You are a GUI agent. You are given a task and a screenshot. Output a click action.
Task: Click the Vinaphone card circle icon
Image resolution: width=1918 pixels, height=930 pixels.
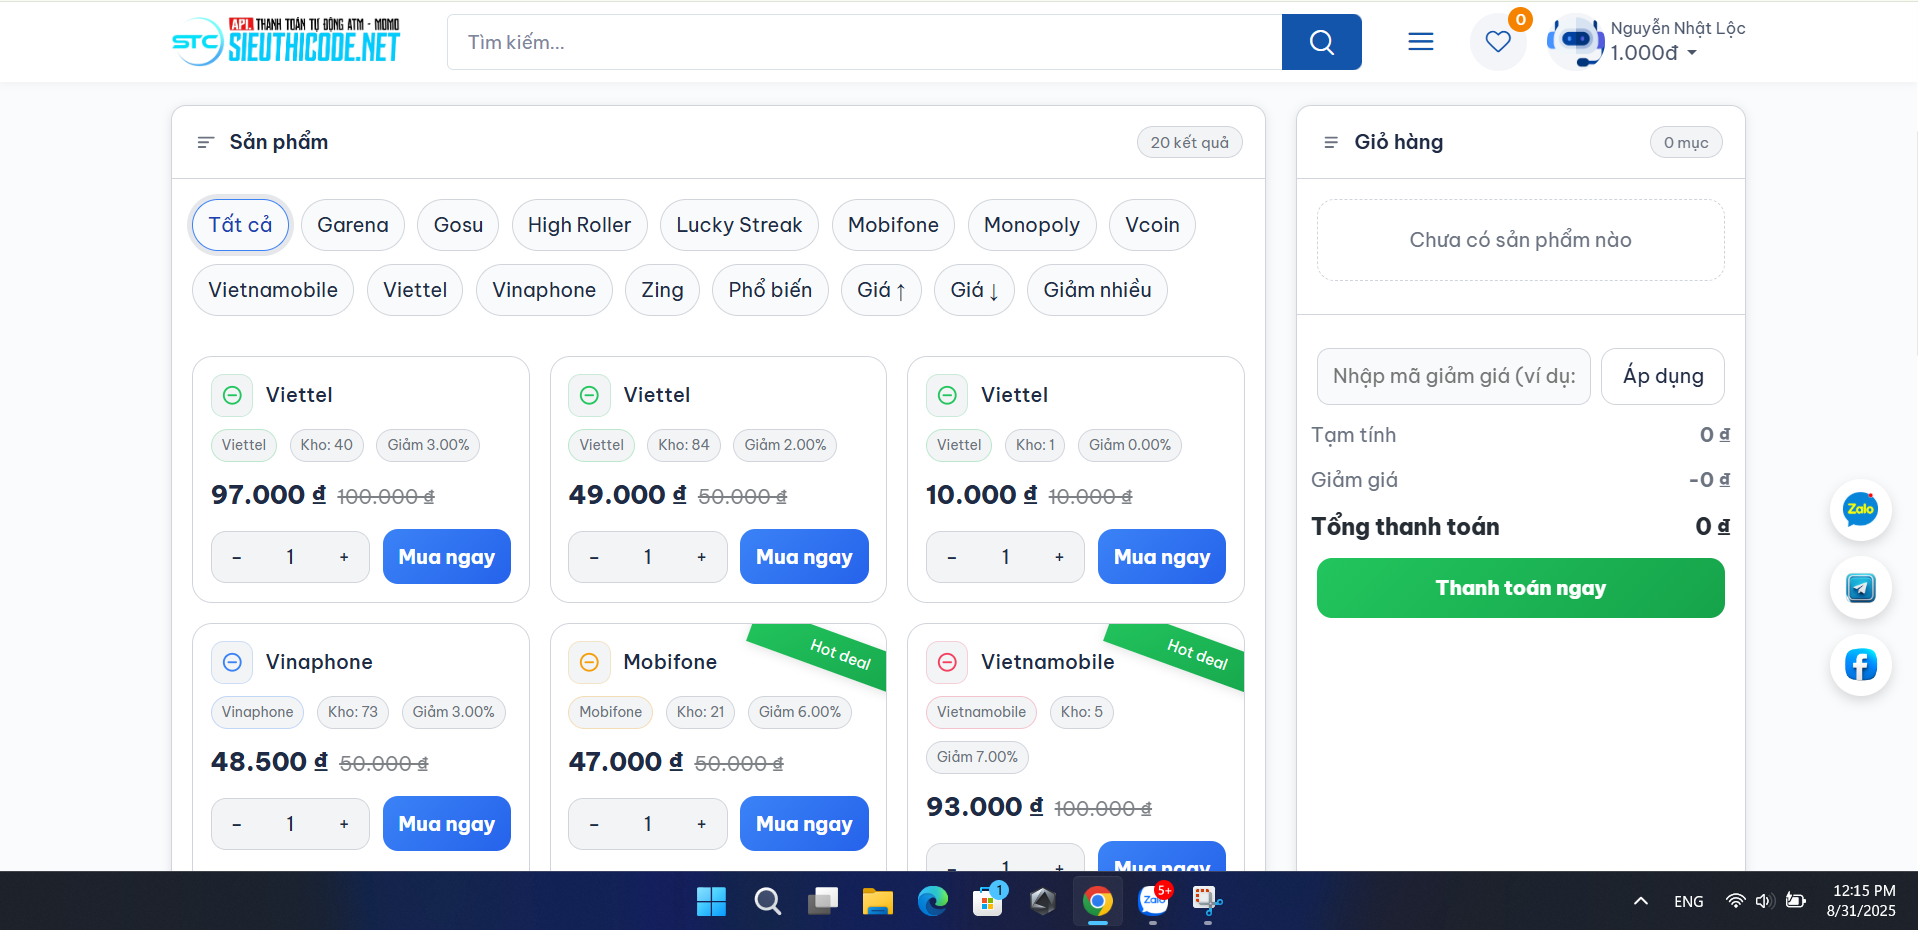[x=232, y=662]
